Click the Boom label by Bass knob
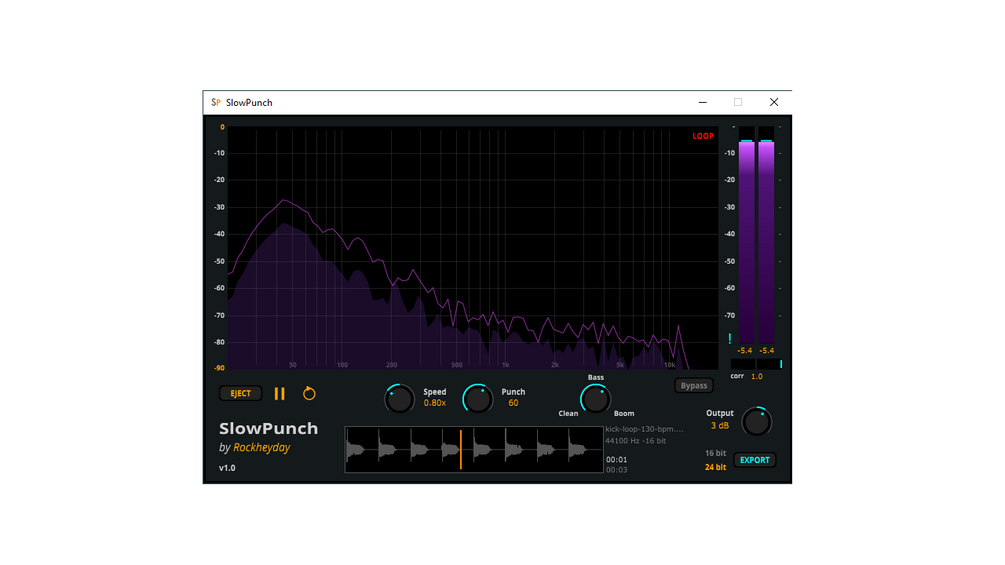 [x=624, y=413]
